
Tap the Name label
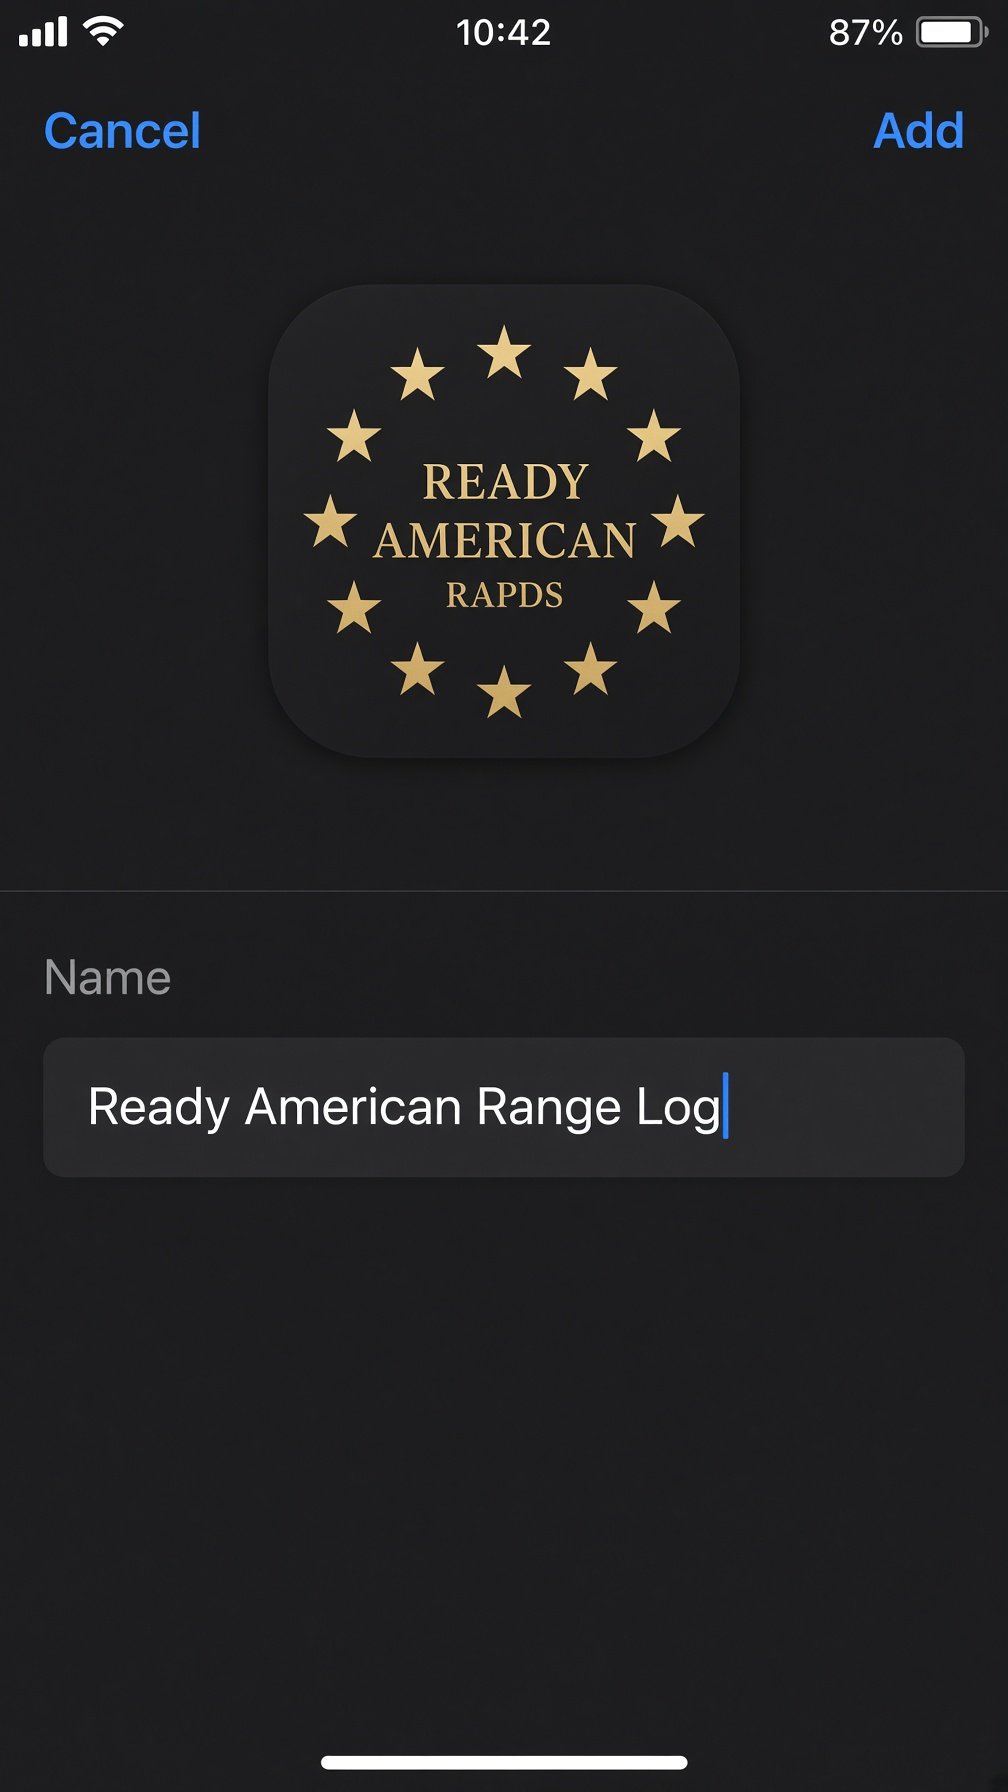108,977
